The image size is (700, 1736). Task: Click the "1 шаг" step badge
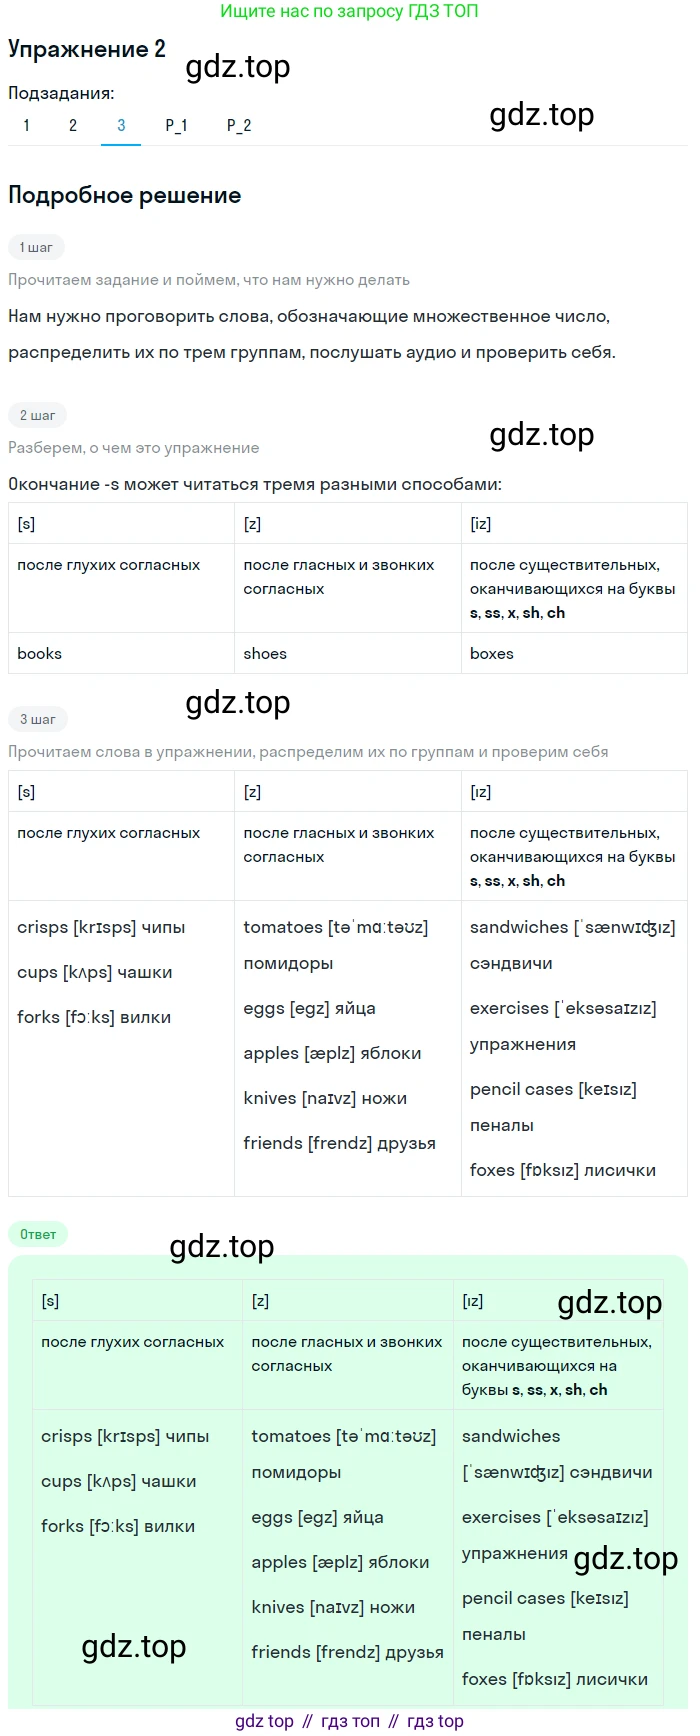pyautogui.click(x=37, y=247)
